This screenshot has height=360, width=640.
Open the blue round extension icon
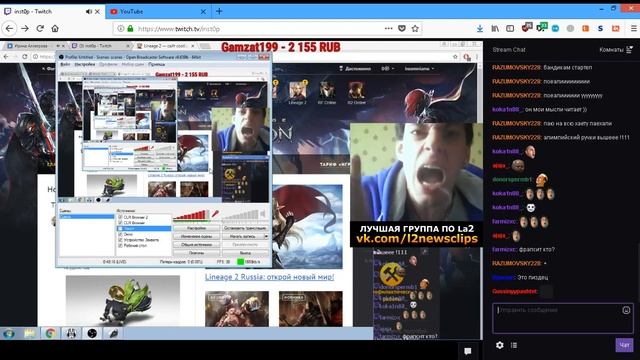pyautogui.click(x=556, y=29)
